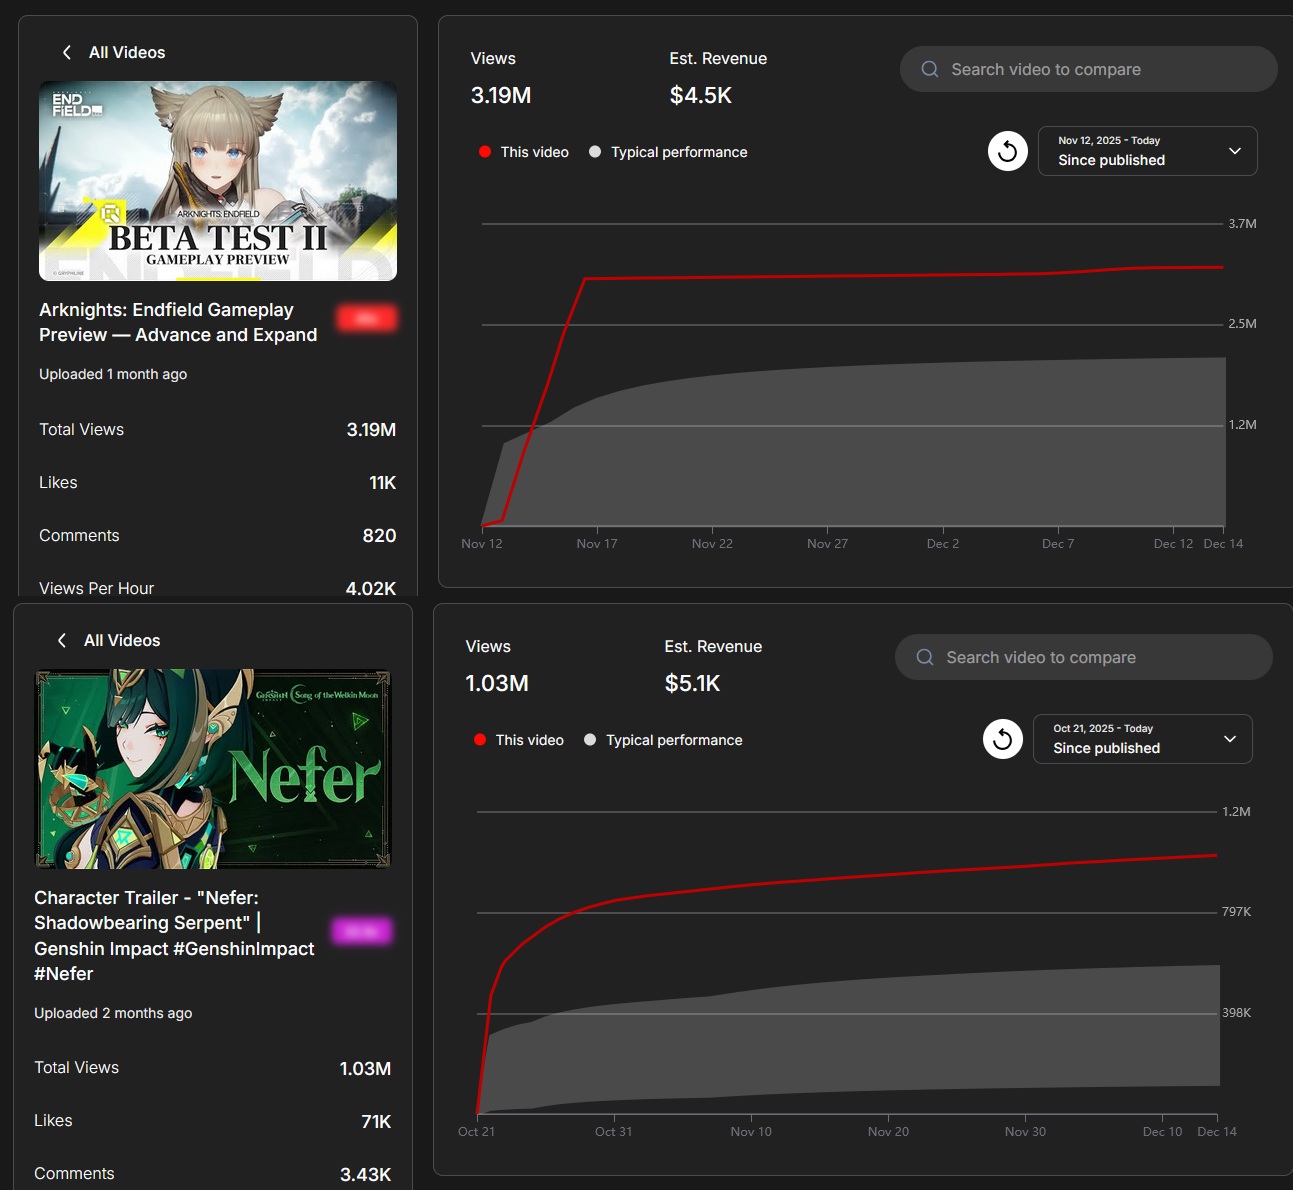Click 398K gridline label in Genshin chart
1293x1190 pixels.
(1236, 1012)
